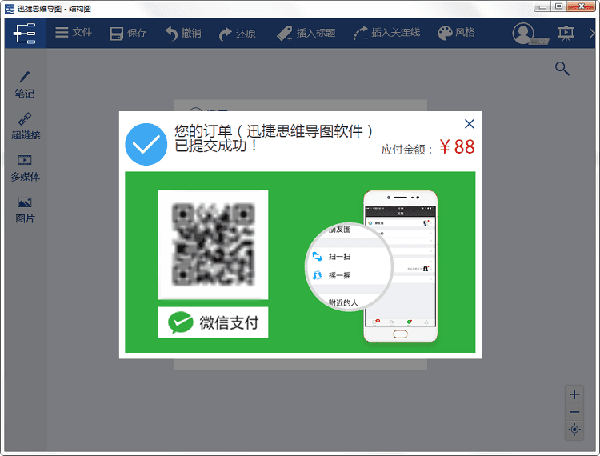This screenshot has height=456, width=600.
Task: Close the payment order dialog
Action: (x=469, y=124)
